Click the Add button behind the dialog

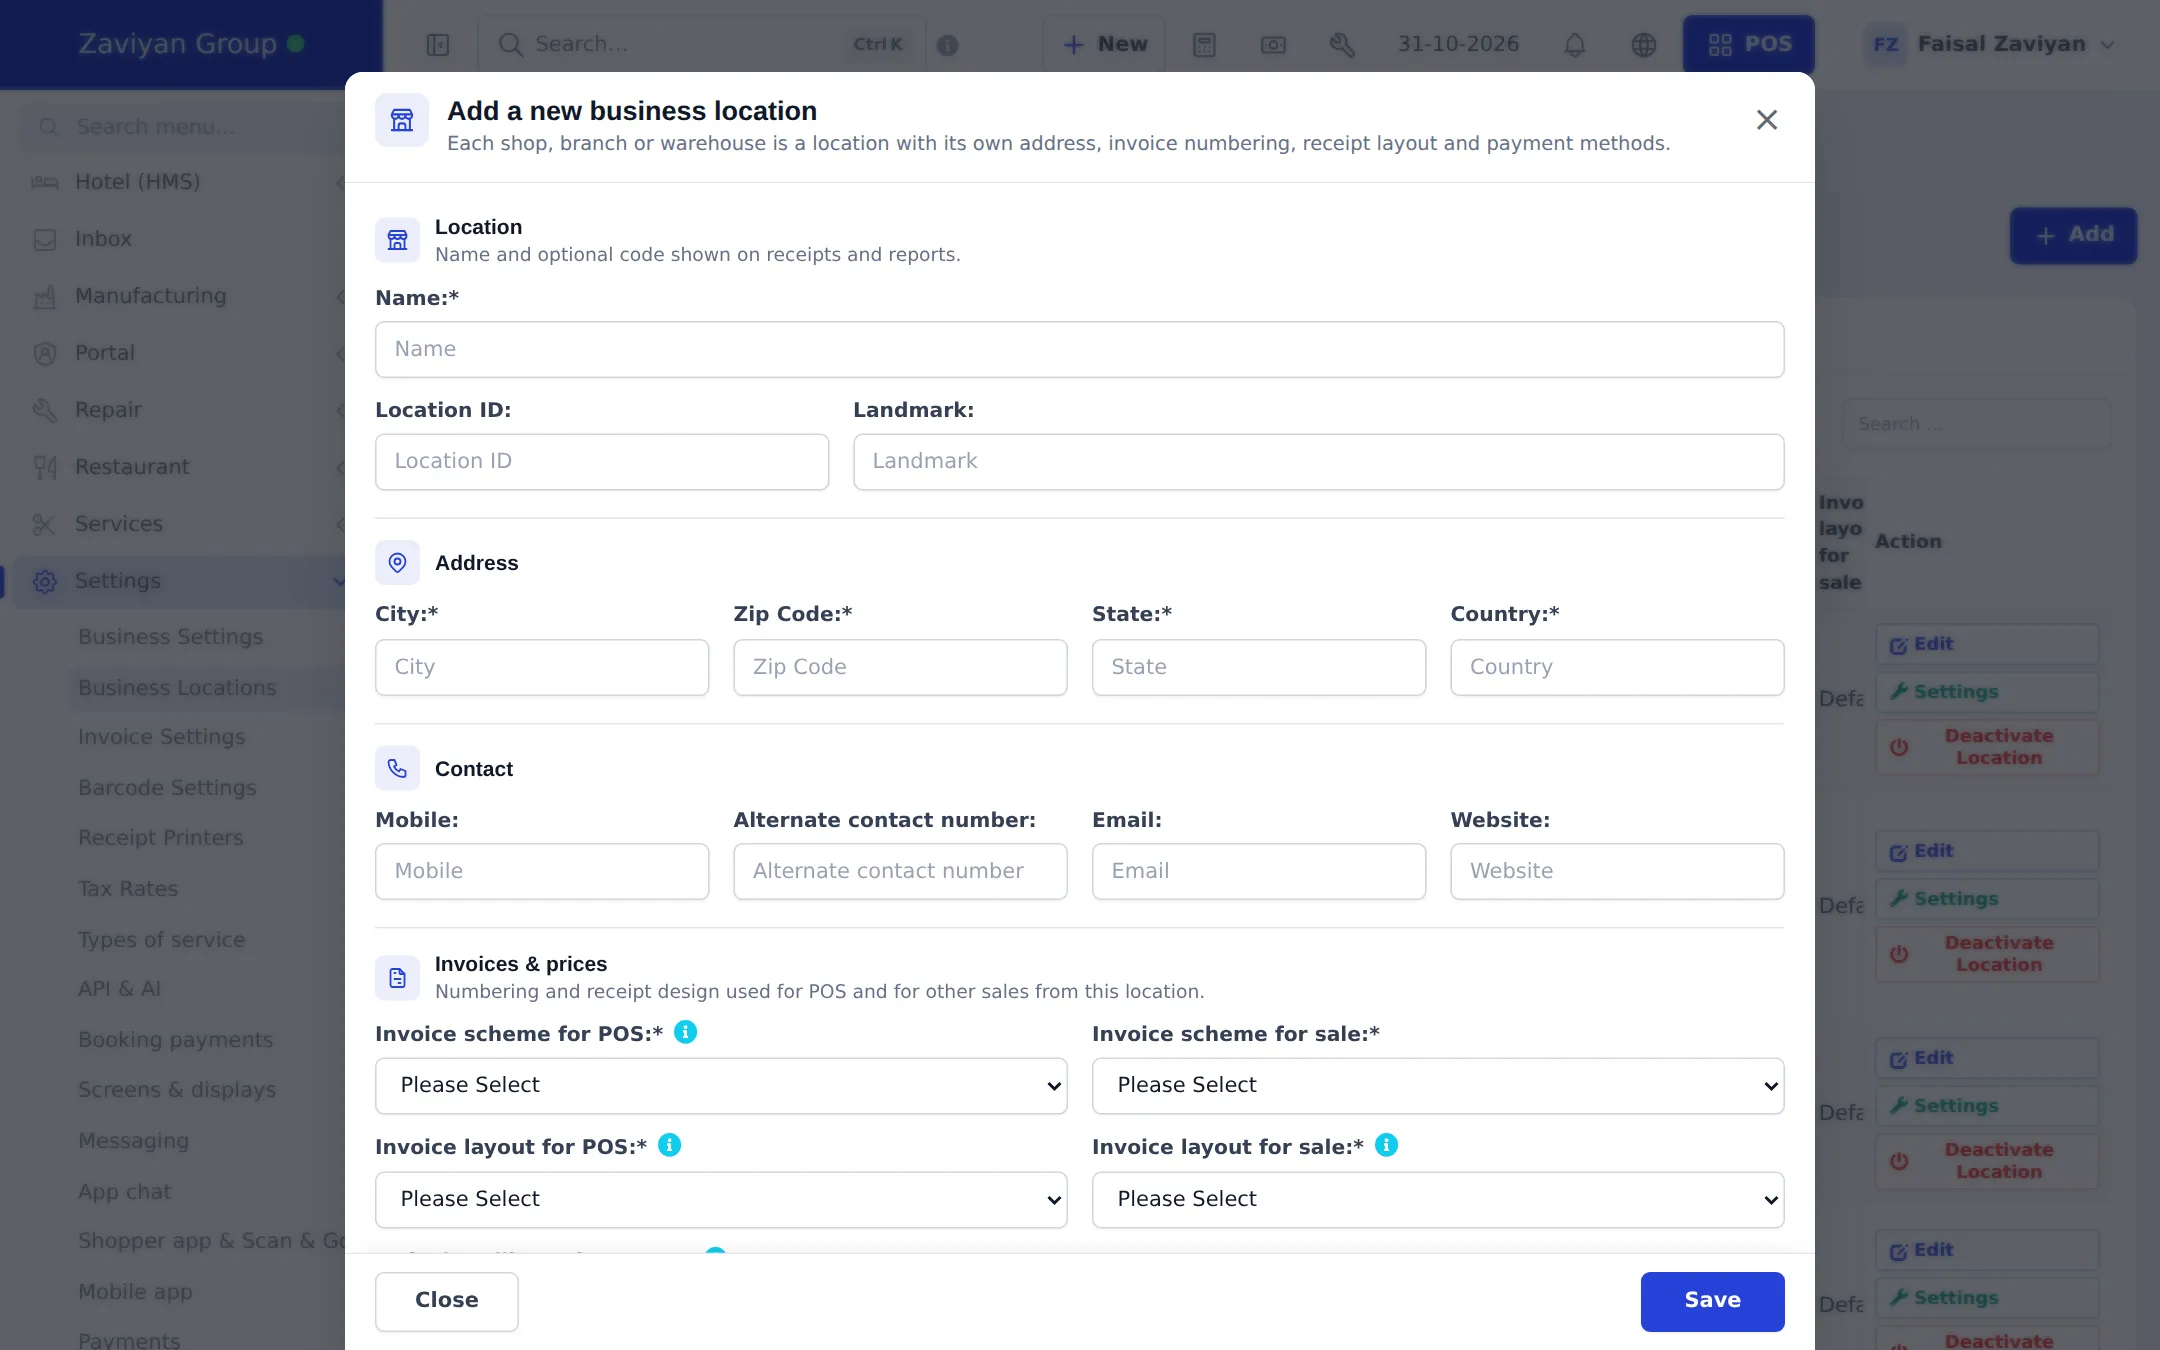(2073, 235)
